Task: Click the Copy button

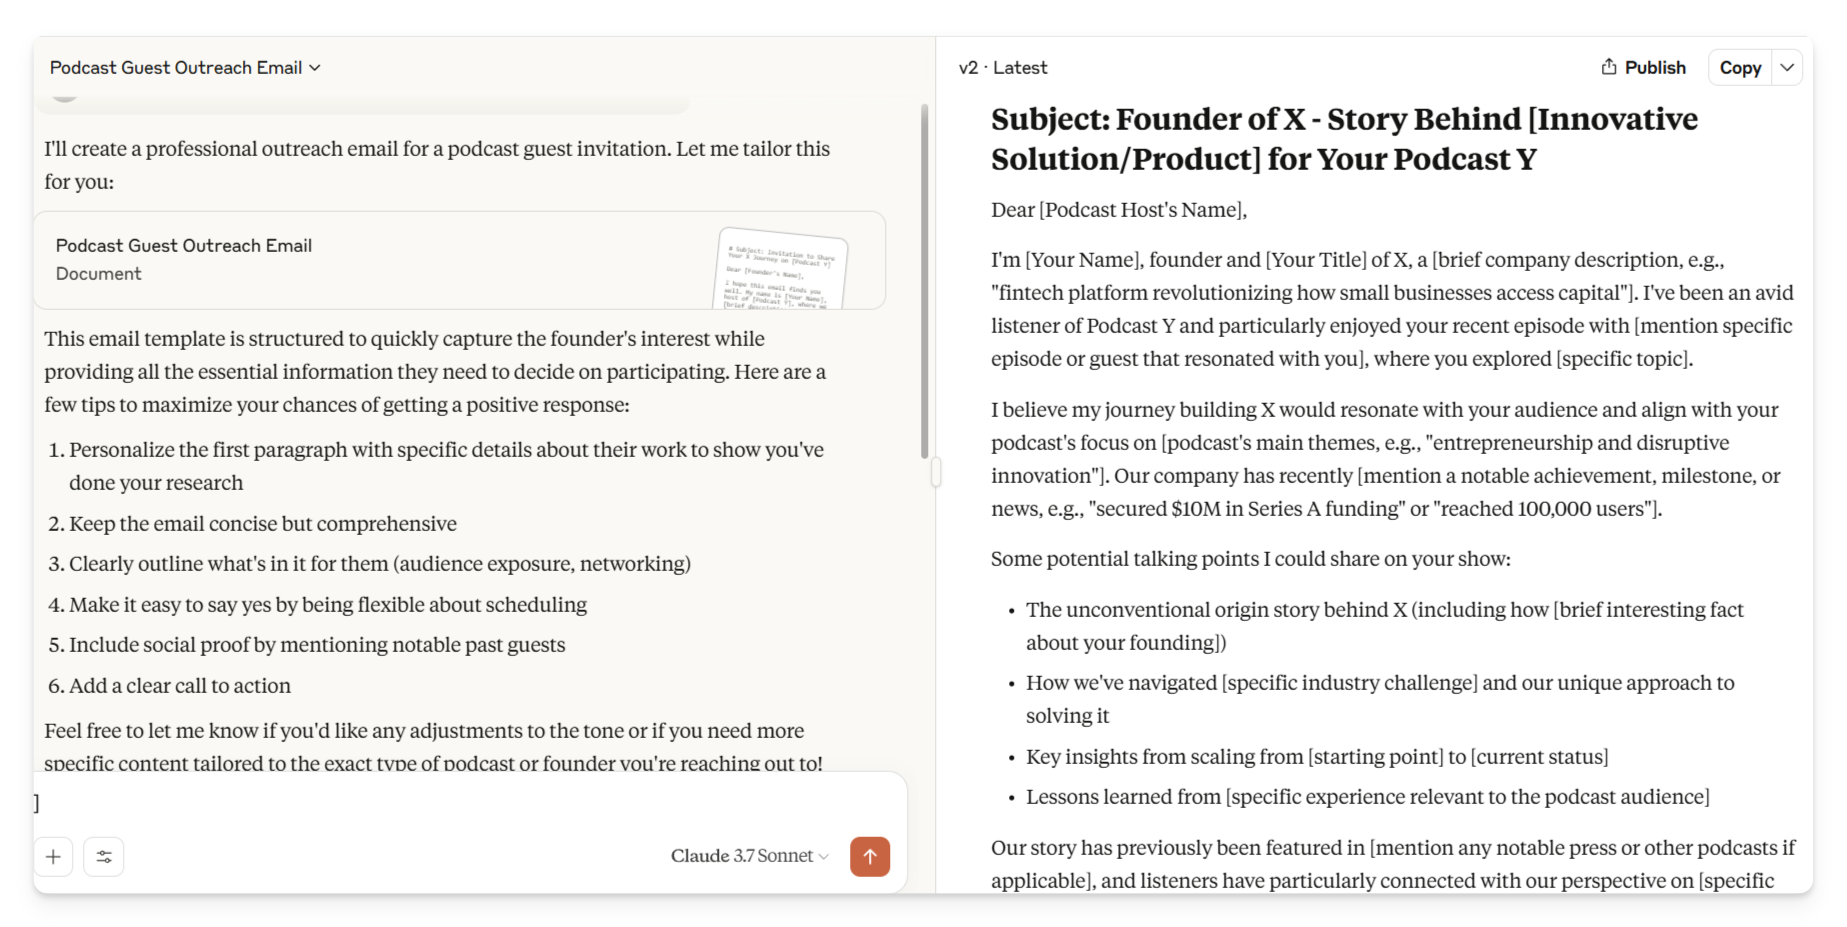Action: coord(1740,67)
